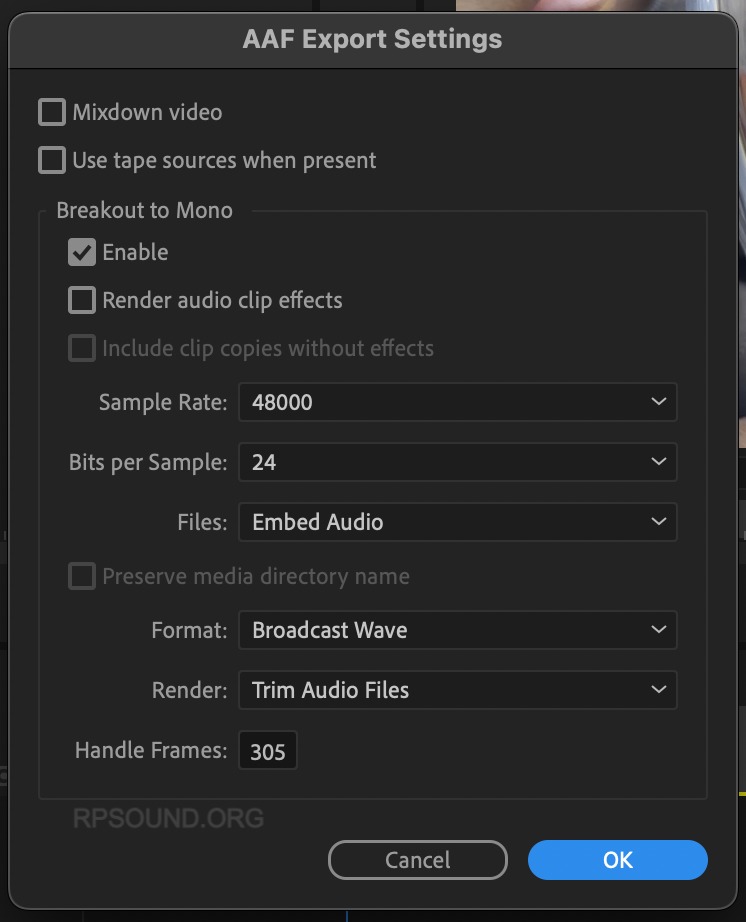Viewport: 746px width, 922px height.
Task: Click the Handle Frames input field
Action: [x=268, y=751]
